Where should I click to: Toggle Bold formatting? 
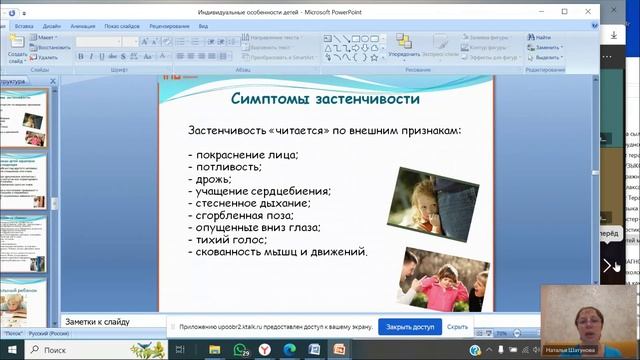point(81,56)
